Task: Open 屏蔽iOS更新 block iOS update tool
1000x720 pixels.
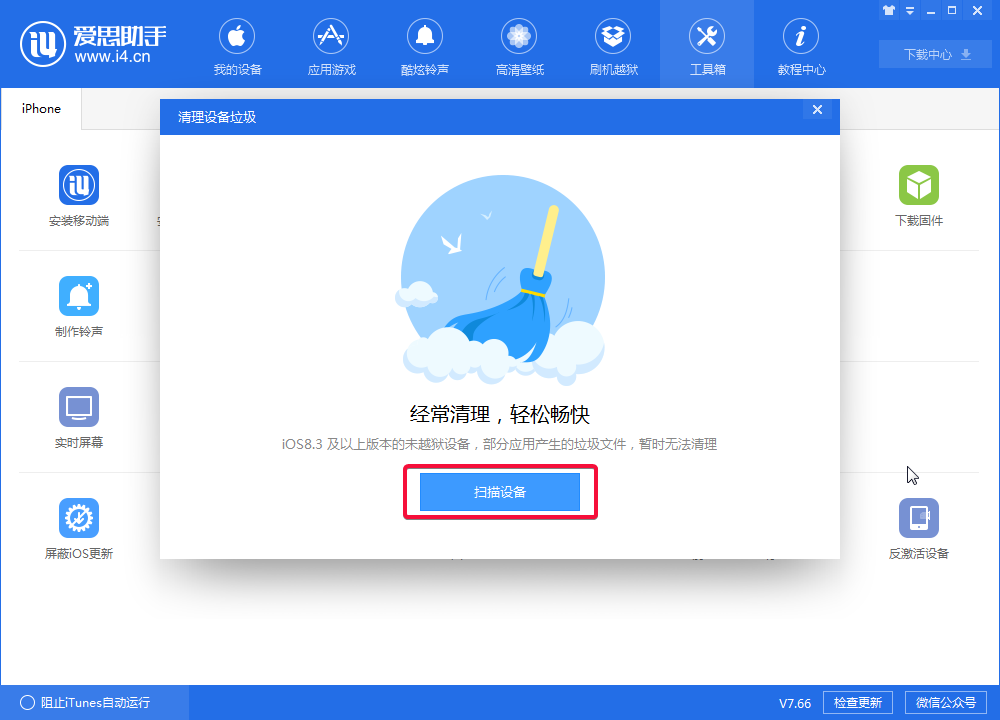Action: pos(79,525)
